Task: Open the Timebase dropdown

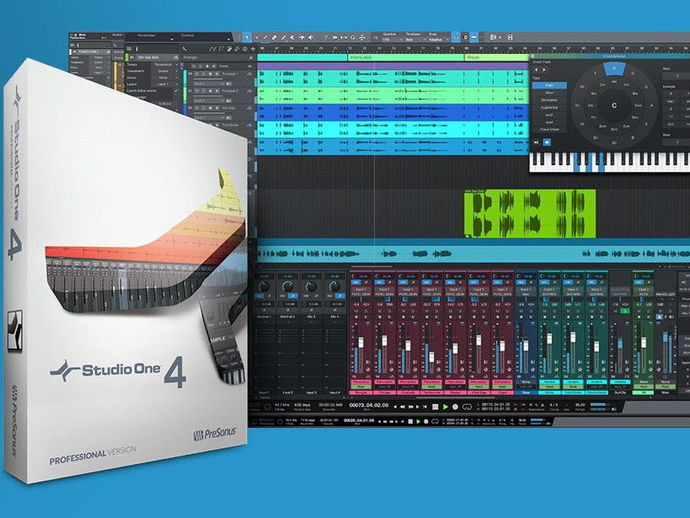Action: click(x=415, y=40)
